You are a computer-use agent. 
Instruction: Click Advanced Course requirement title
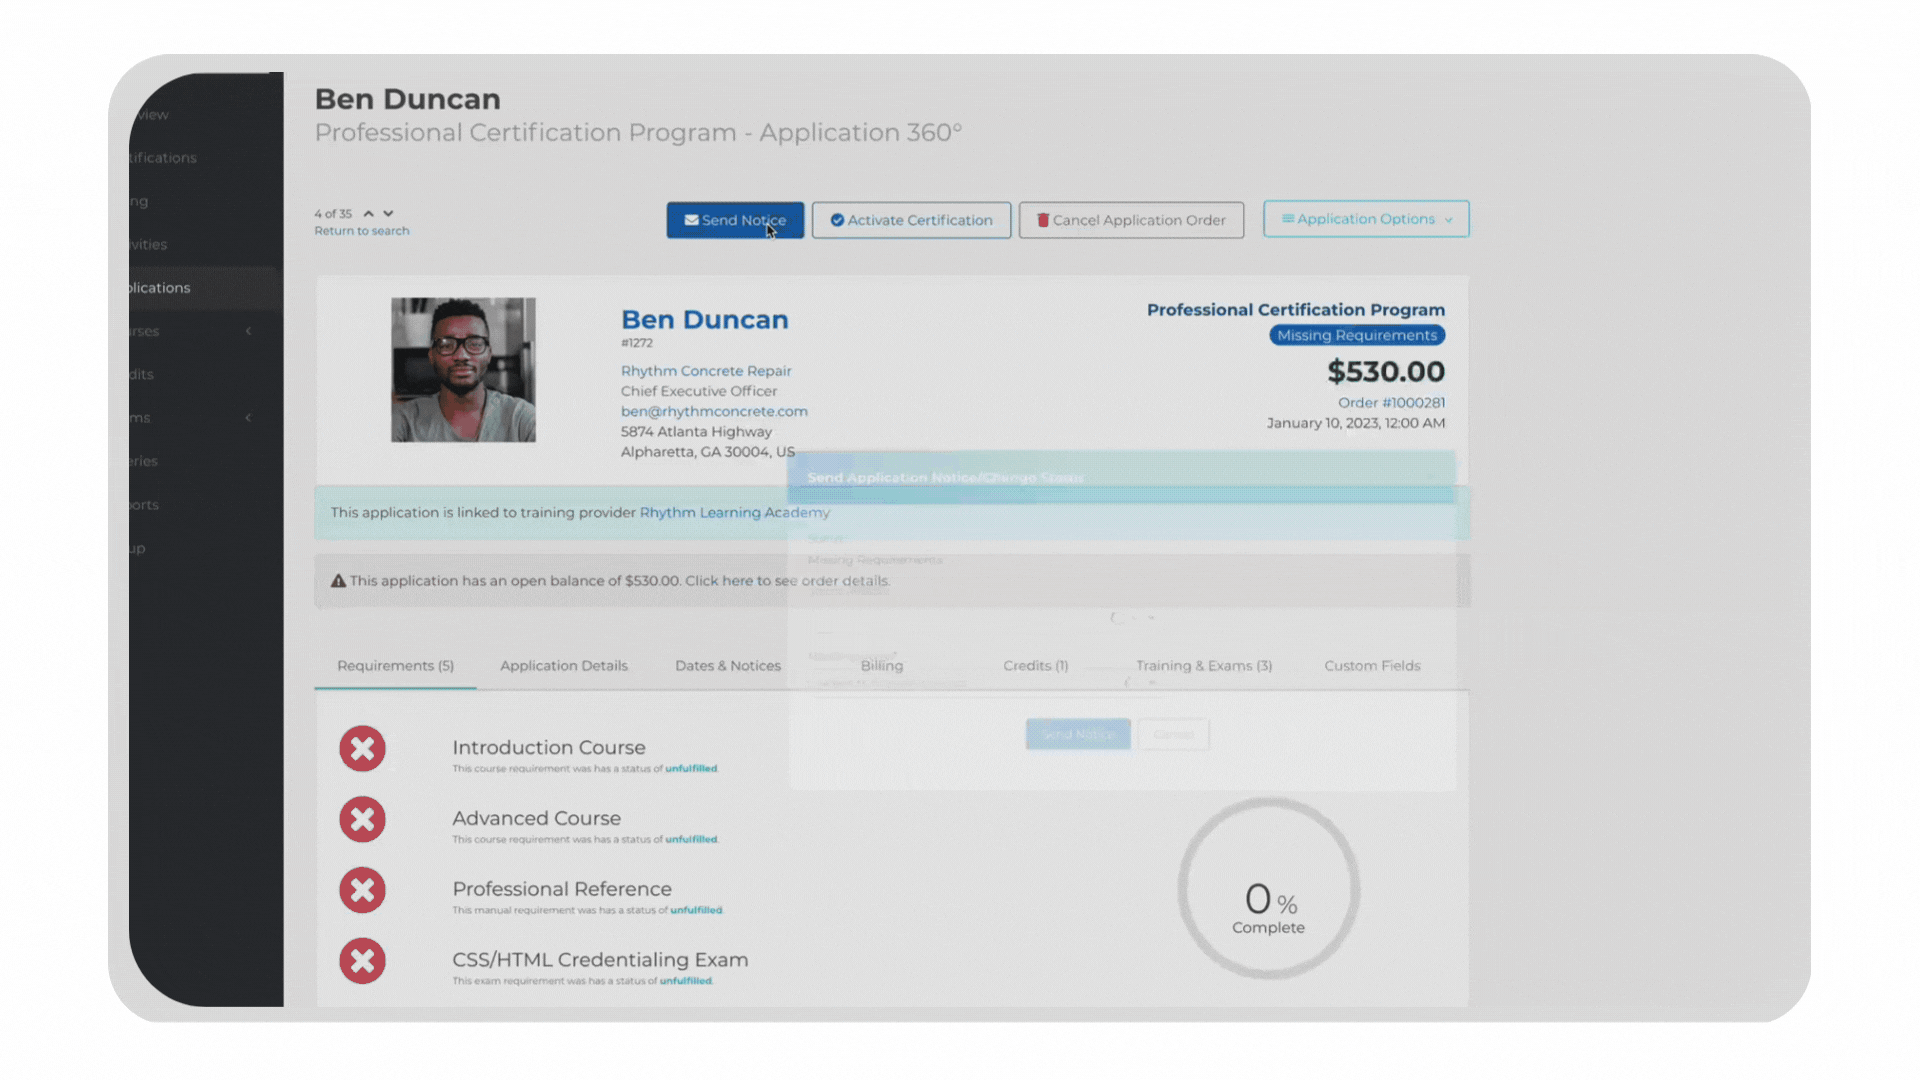(537, 819)
